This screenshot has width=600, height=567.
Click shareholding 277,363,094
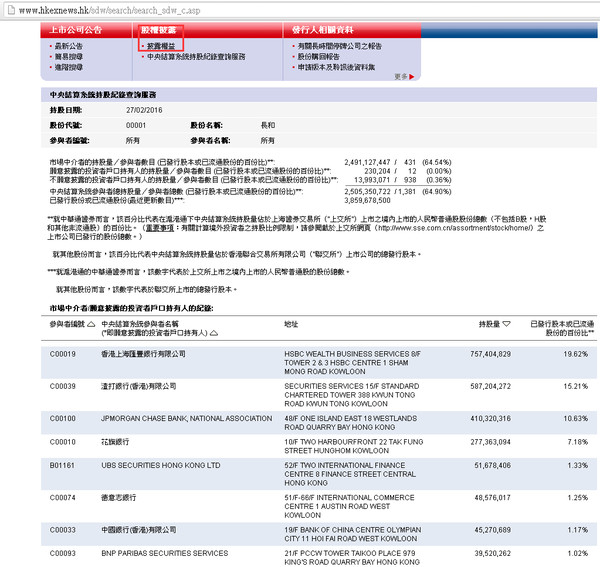click(x=491, y=442)
